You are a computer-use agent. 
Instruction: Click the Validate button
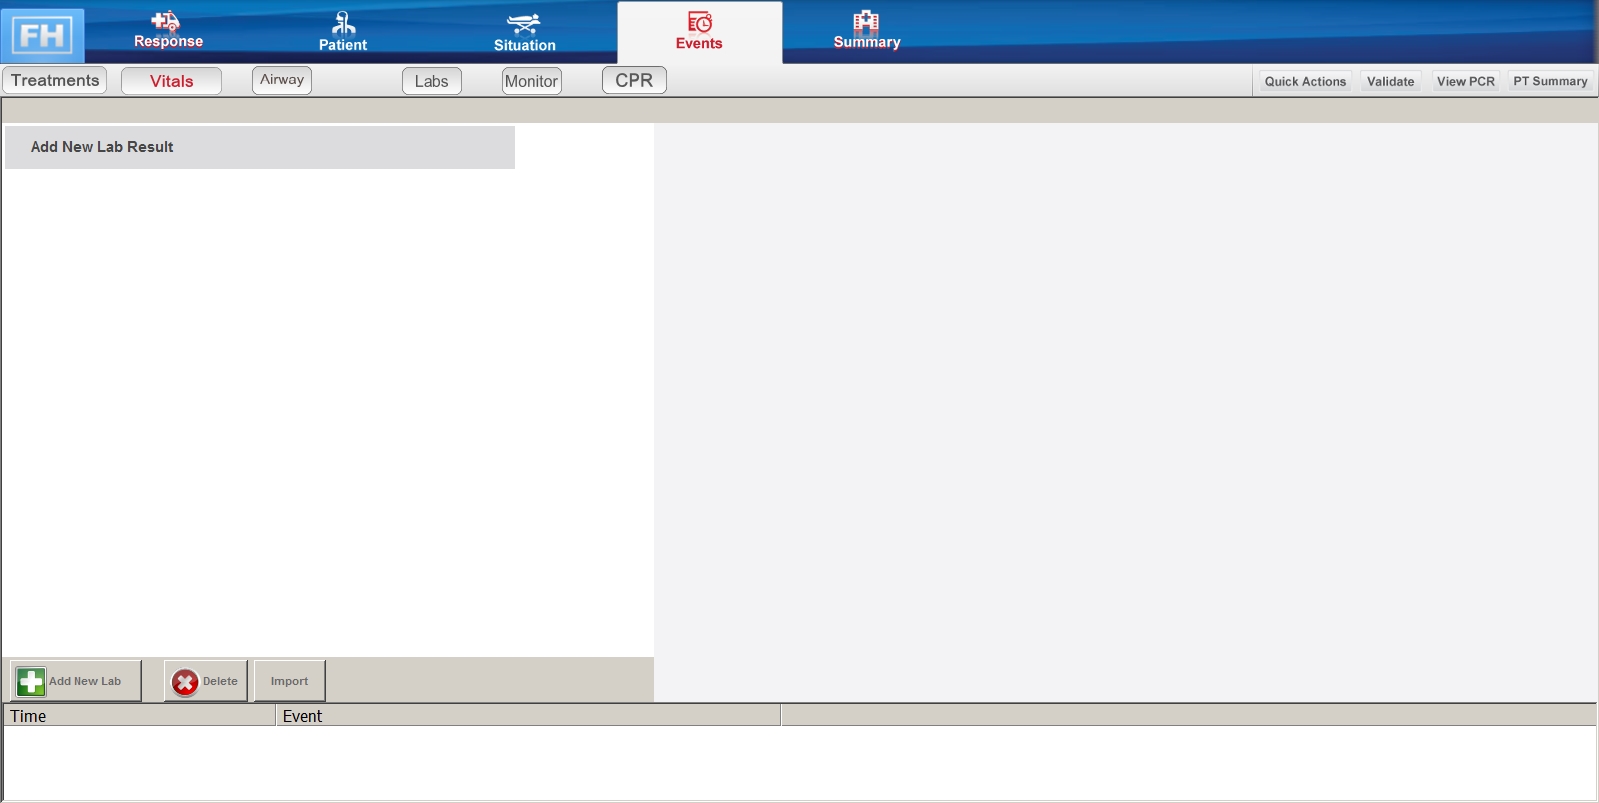(1390, 81)
